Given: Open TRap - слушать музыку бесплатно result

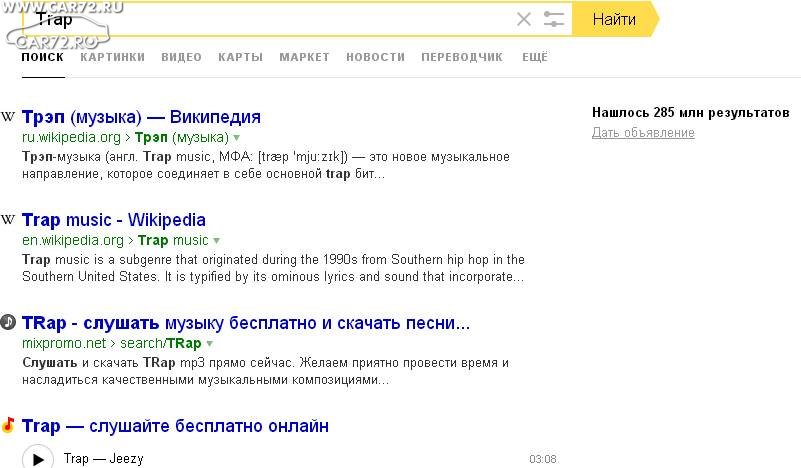Looking at the screenshot, I should click(x=246, y=323).
